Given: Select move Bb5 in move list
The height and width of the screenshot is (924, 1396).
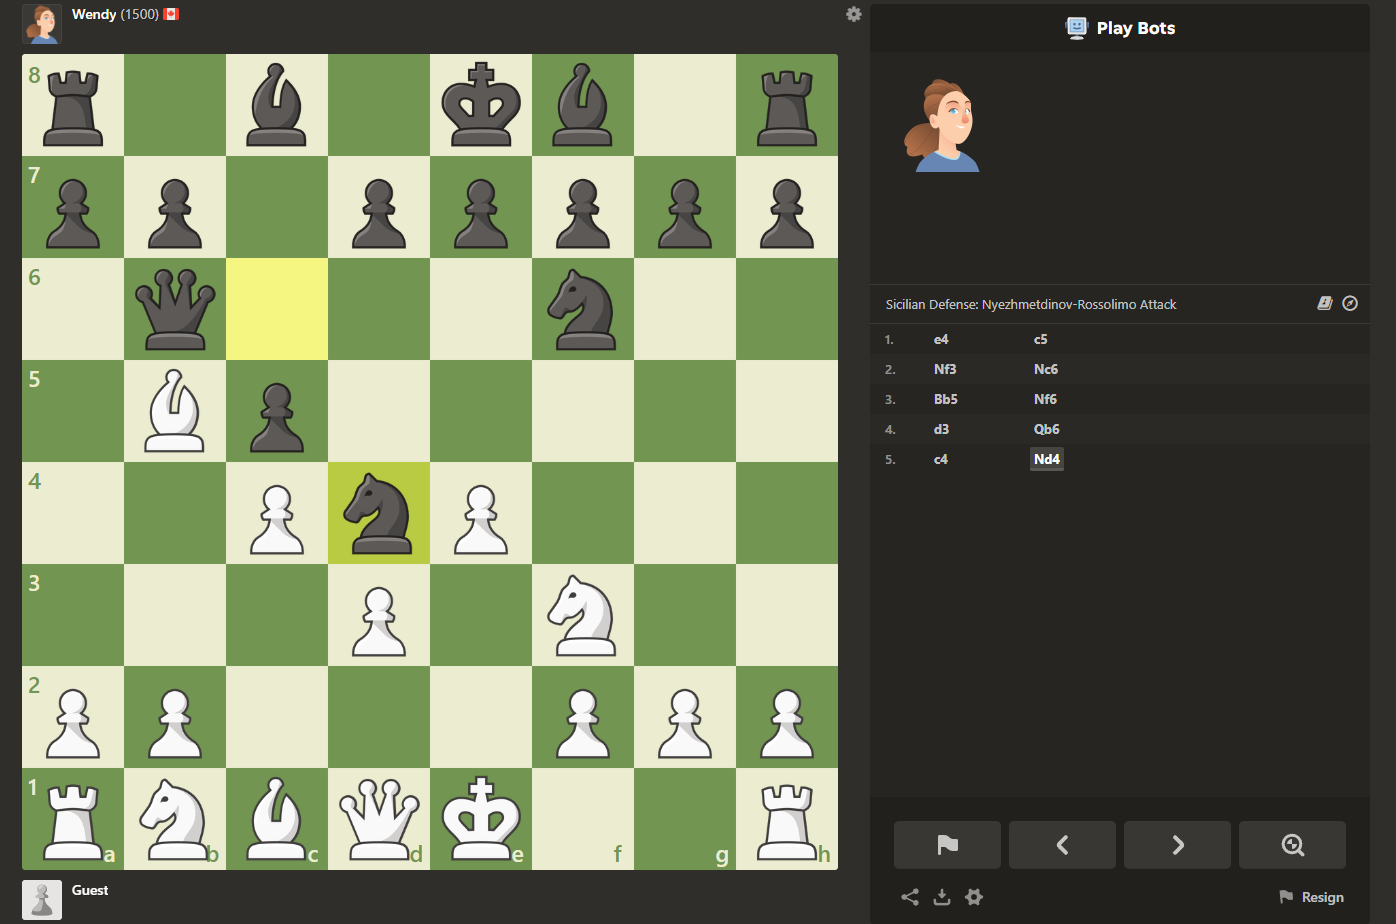Looking at the screenshot, I should [946, 399].
